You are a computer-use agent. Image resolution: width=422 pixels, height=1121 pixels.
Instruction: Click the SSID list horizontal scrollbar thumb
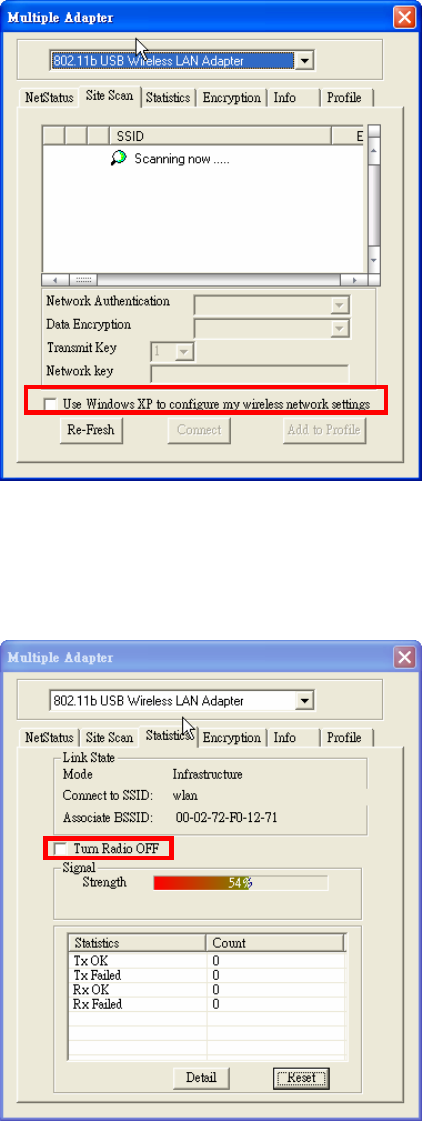pos(84,280)
